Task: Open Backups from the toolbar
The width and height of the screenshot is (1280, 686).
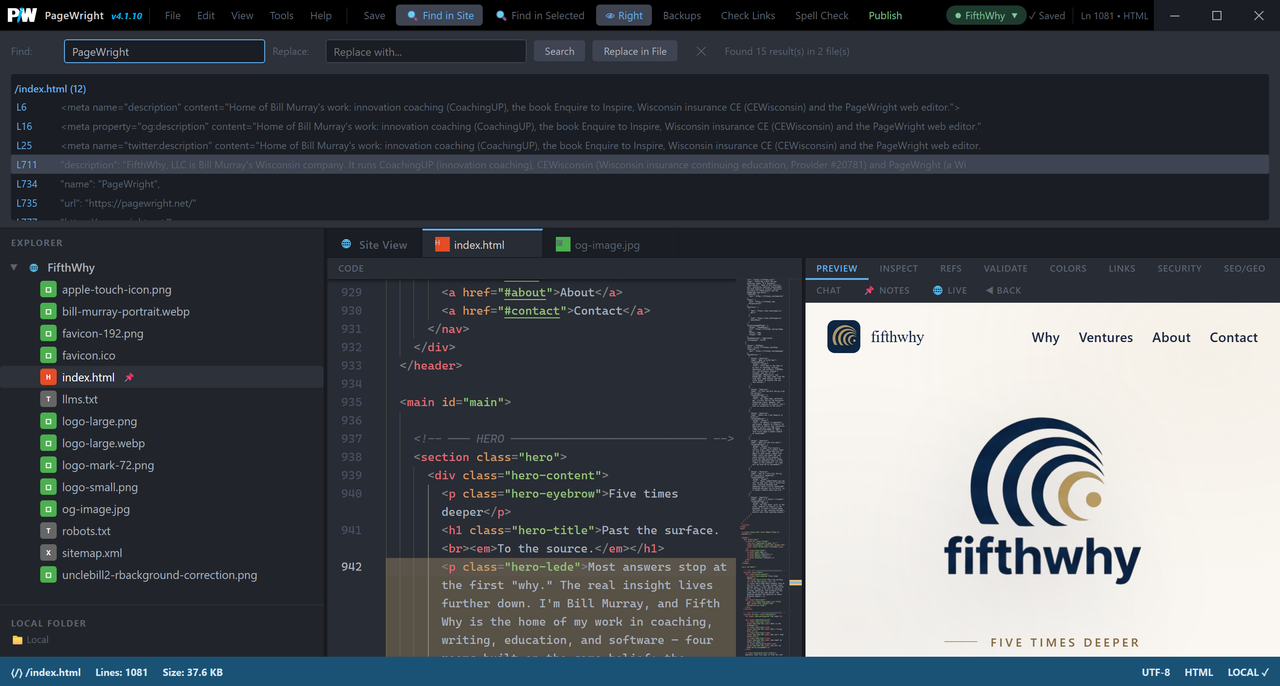Action: coord(682,15)
